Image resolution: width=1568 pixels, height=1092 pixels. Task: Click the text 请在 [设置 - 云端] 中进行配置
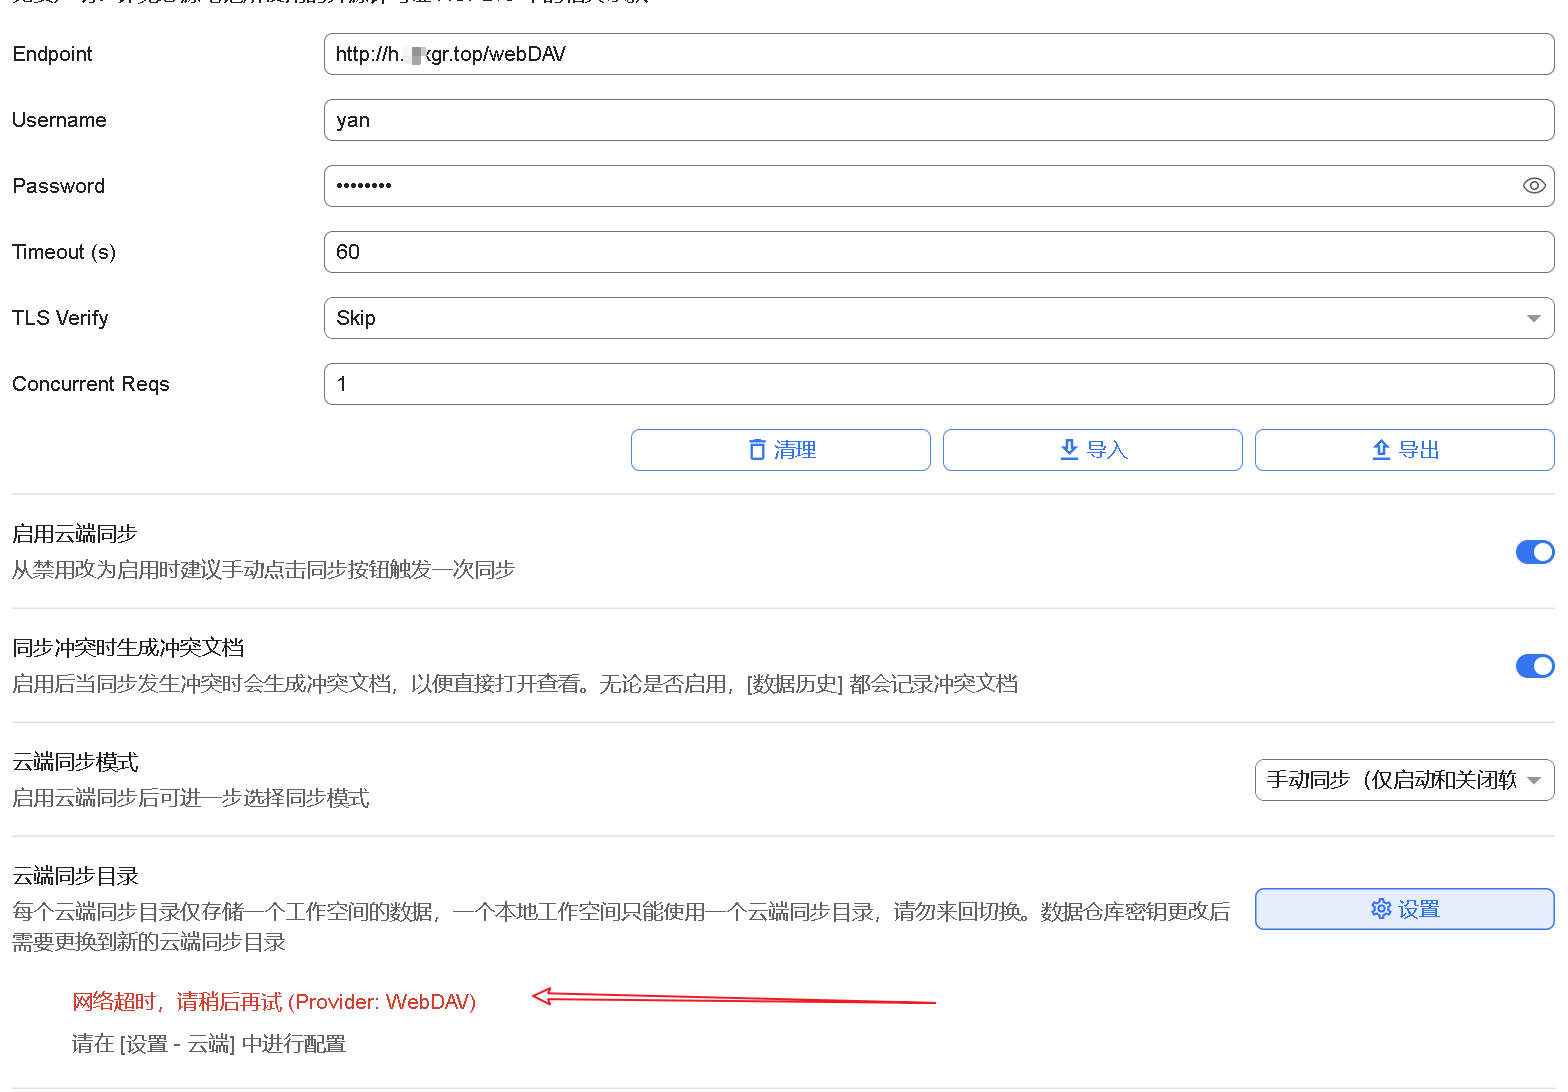[209, 1044]
